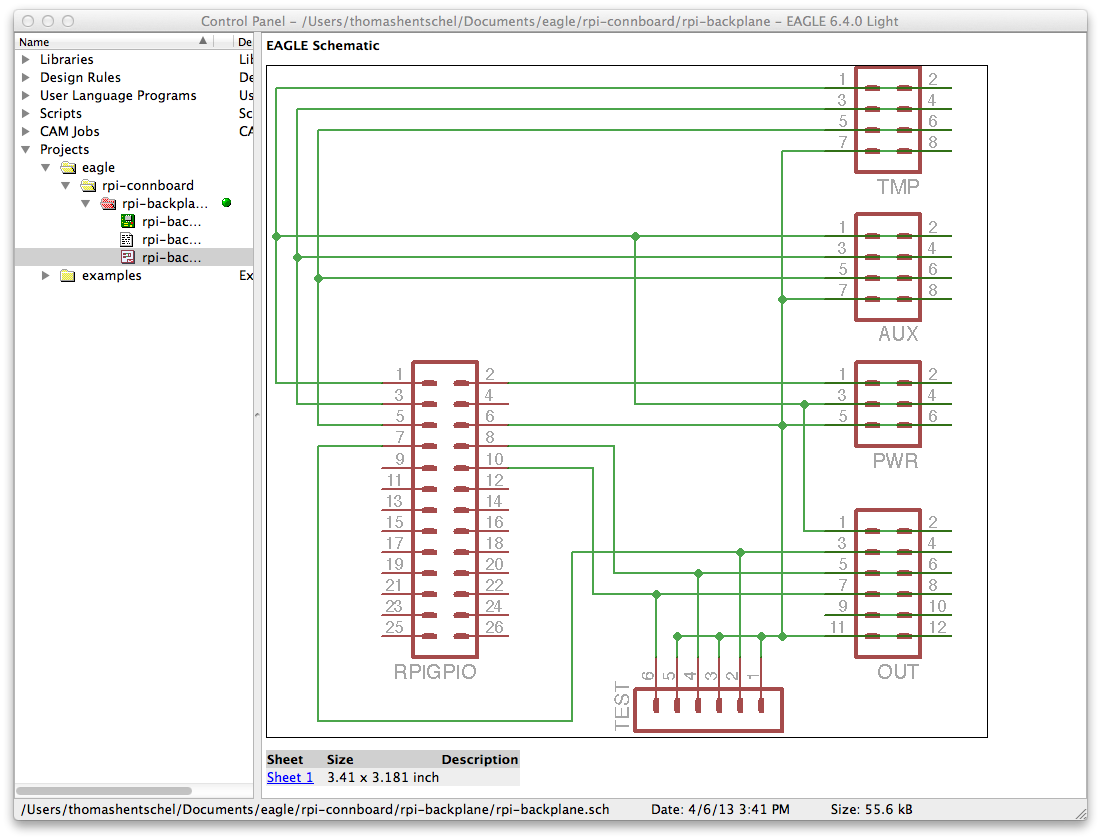Image resolution: width=1101 pixels, height=840 pixels.
Task: Click 'Size: 55.6 kB' status text
Action: coord(871,809)
